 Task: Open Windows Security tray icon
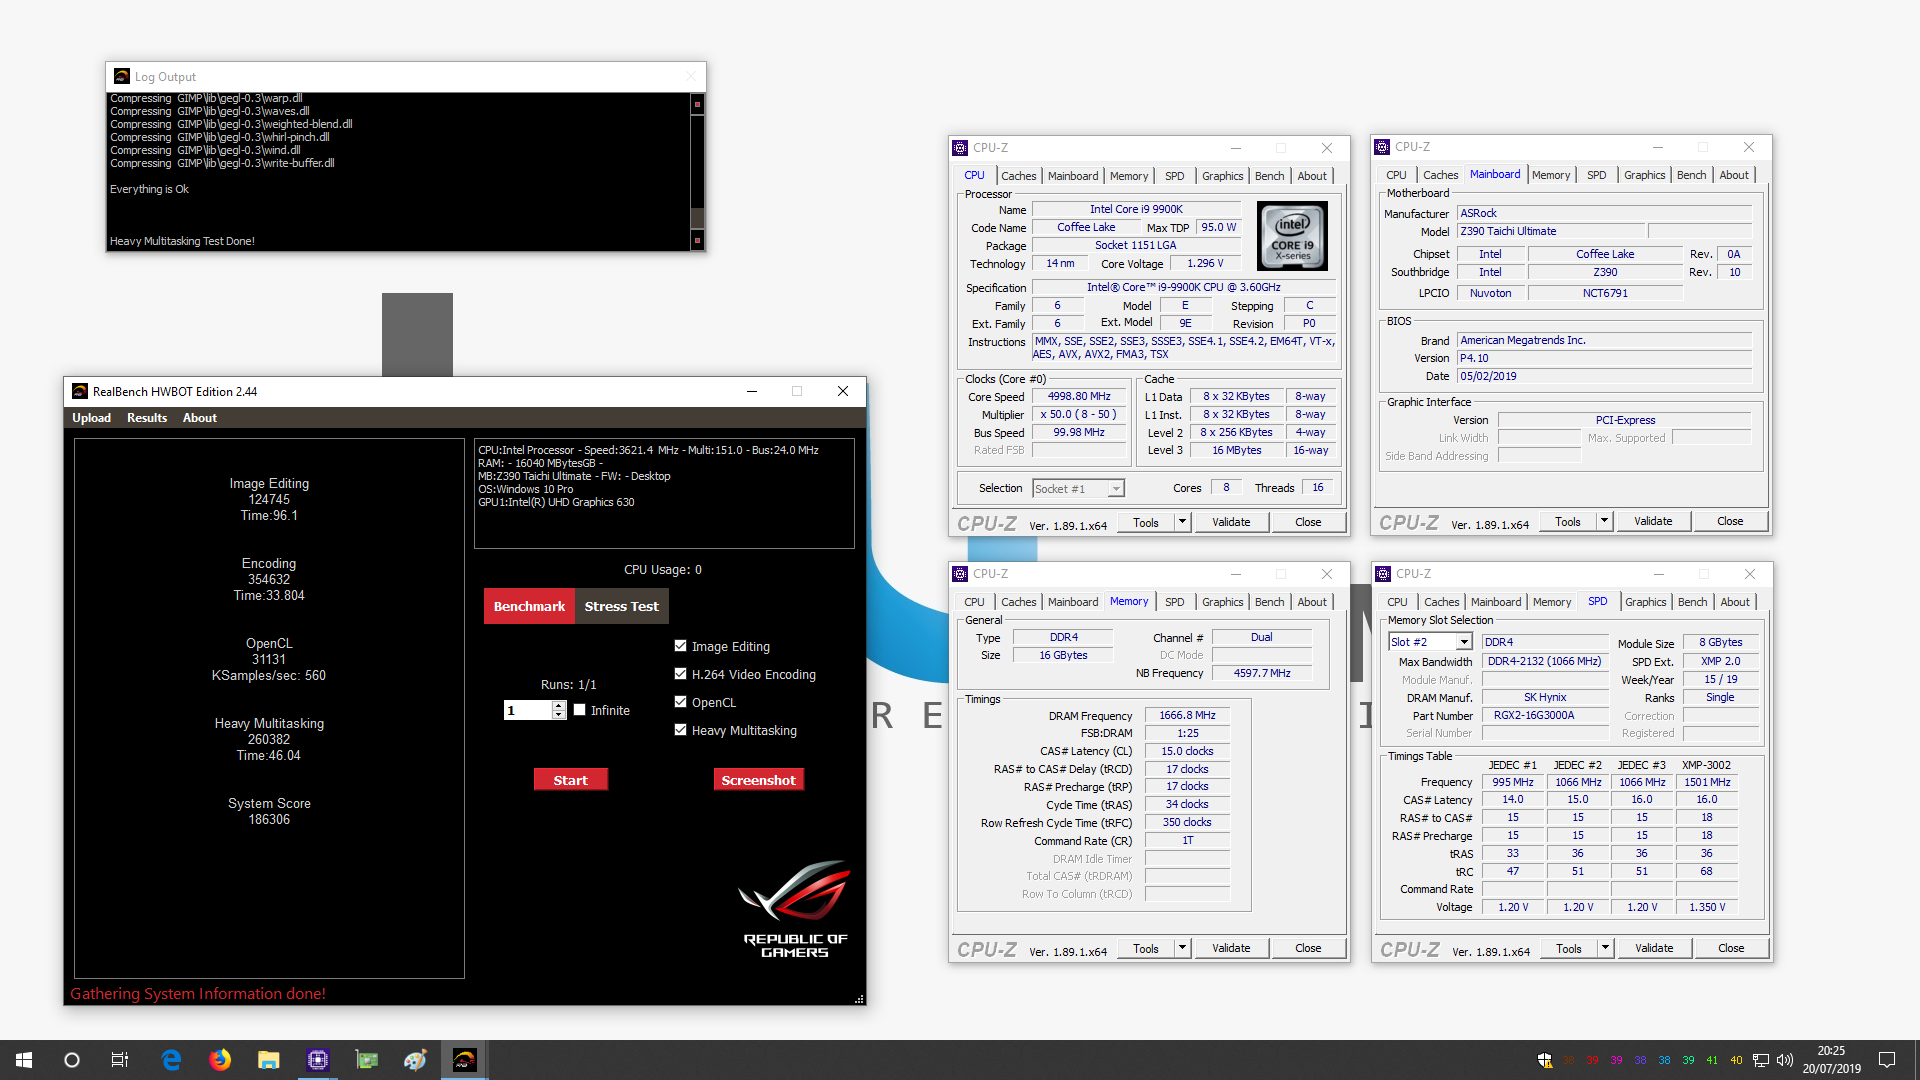(x=1545, y=1060)
